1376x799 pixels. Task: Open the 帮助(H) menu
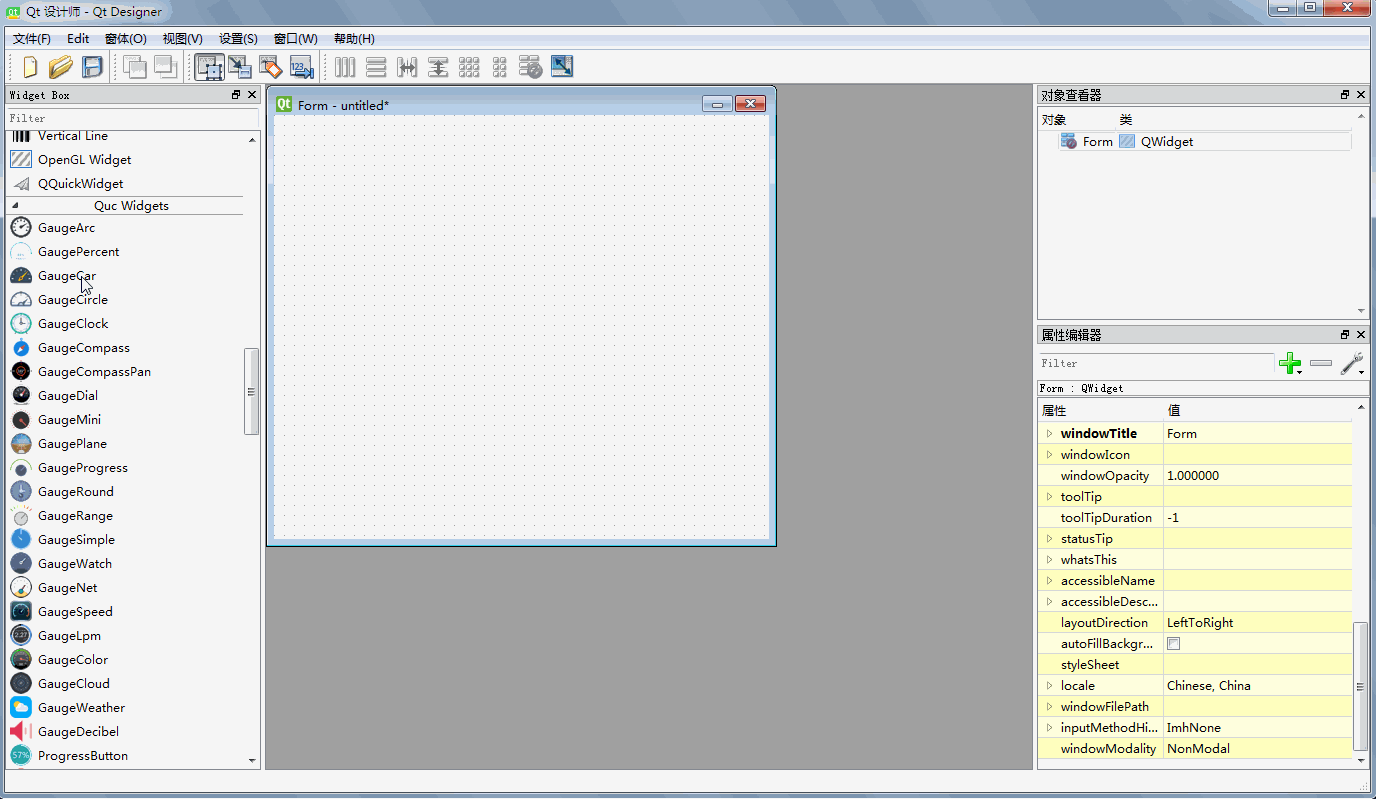(354, 39)
